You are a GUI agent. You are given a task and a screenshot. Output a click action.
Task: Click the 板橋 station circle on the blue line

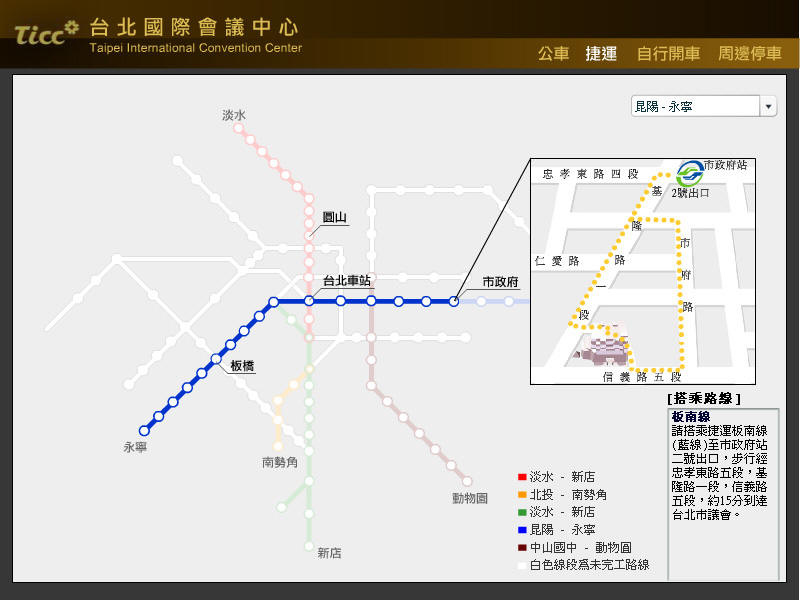216,359
